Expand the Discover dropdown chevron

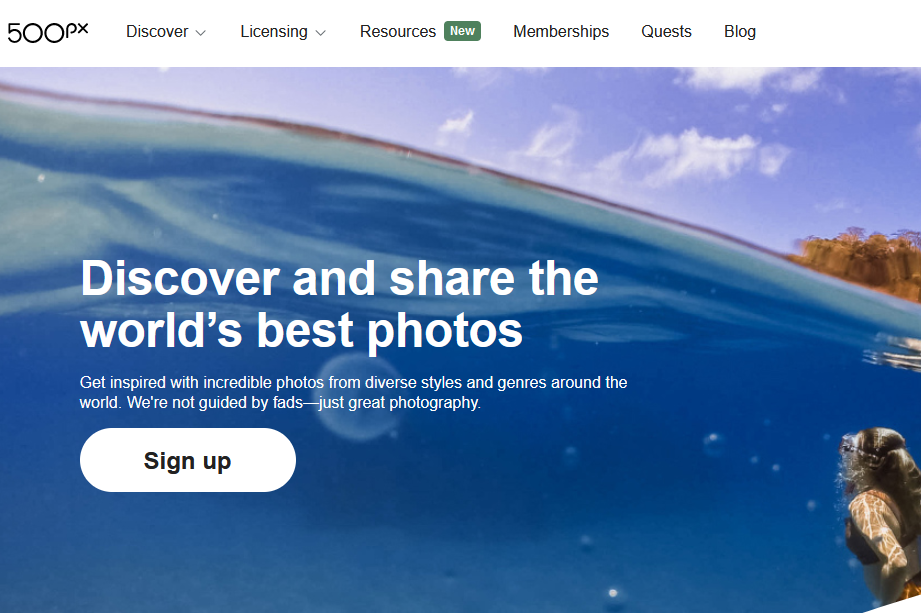pos(200,33)
